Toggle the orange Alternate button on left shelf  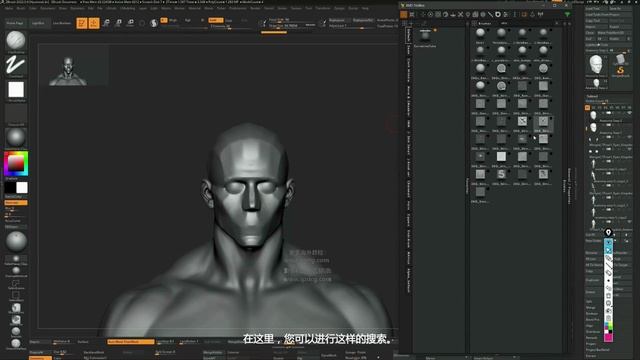(16, 202)
